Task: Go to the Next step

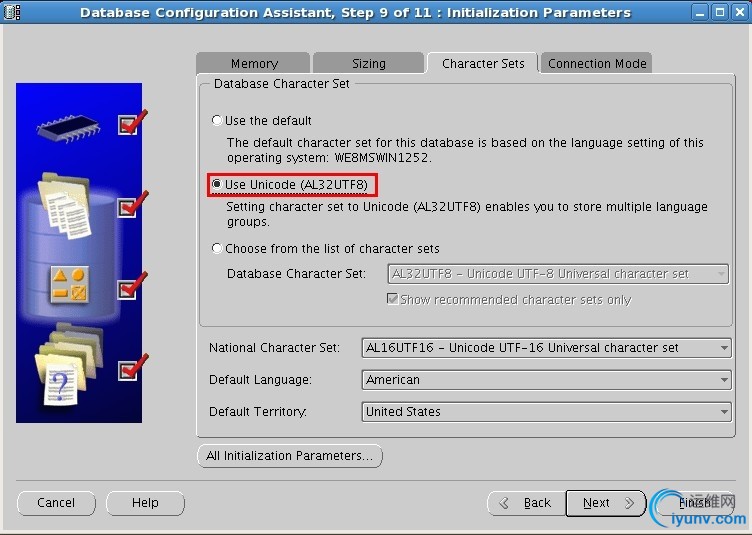Action: pos(606,503)
